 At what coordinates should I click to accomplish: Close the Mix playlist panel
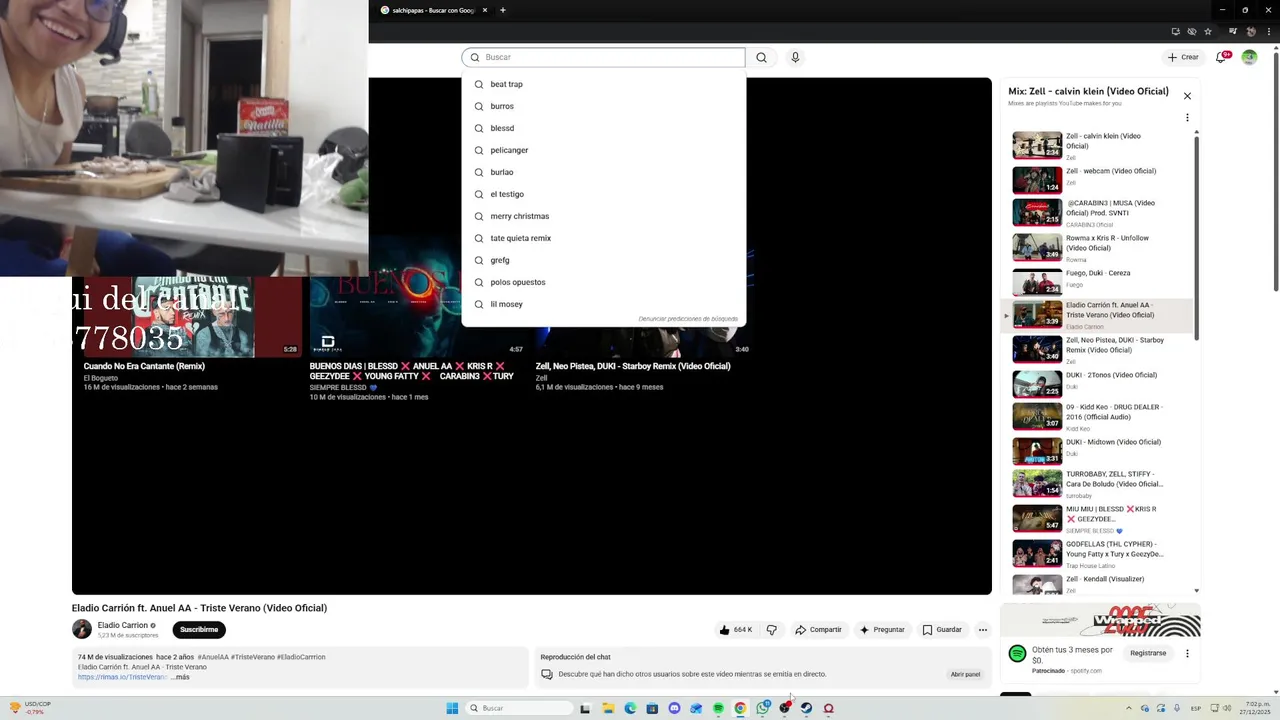click(1187, 96)
